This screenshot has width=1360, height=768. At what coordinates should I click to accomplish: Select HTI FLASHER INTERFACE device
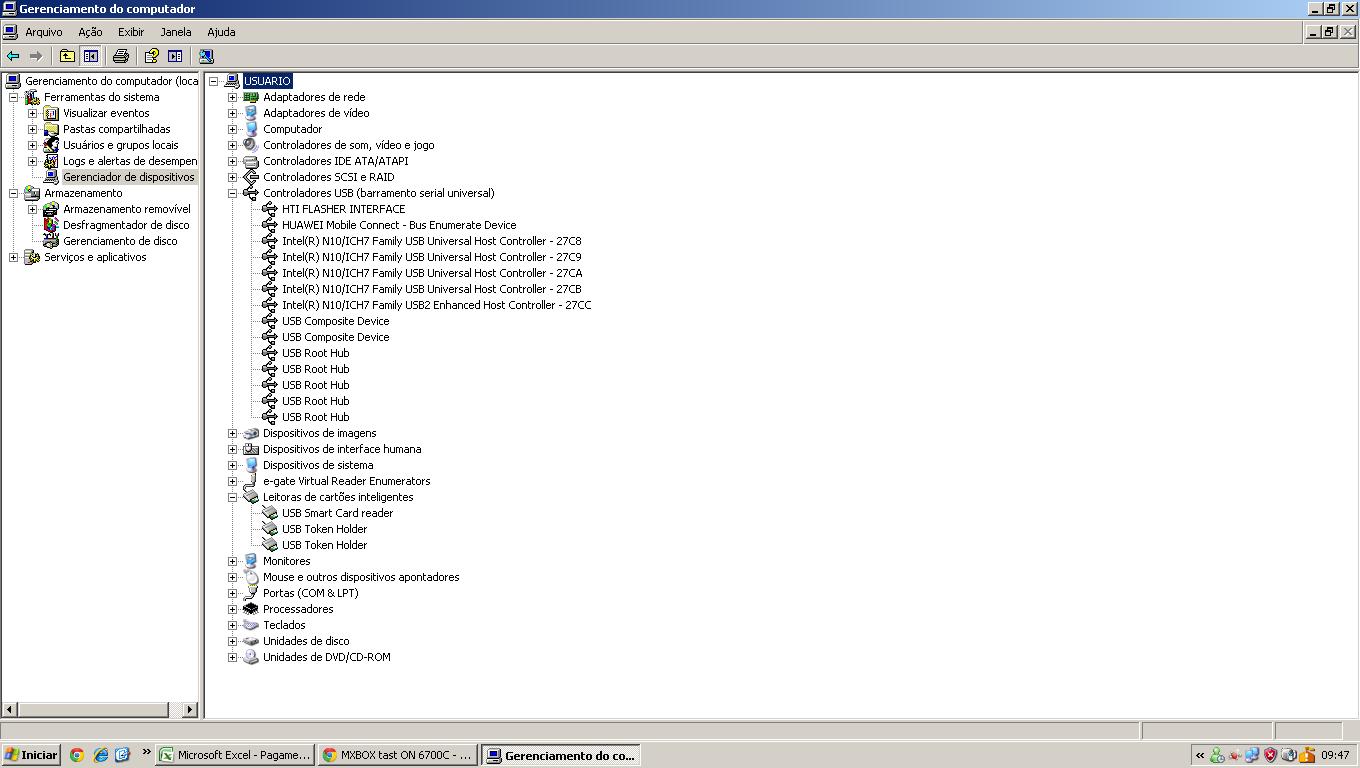[343, 209]
